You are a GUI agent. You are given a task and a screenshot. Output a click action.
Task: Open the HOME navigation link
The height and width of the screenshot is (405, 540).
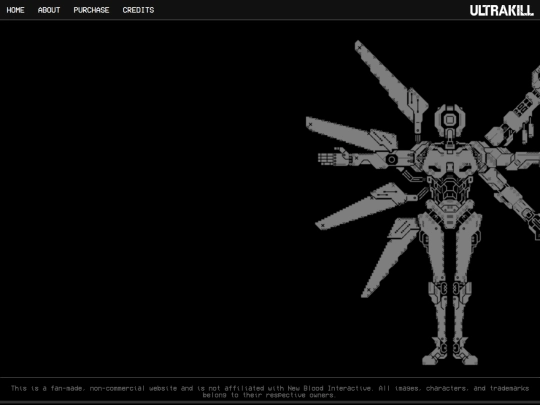coord(15,10)
